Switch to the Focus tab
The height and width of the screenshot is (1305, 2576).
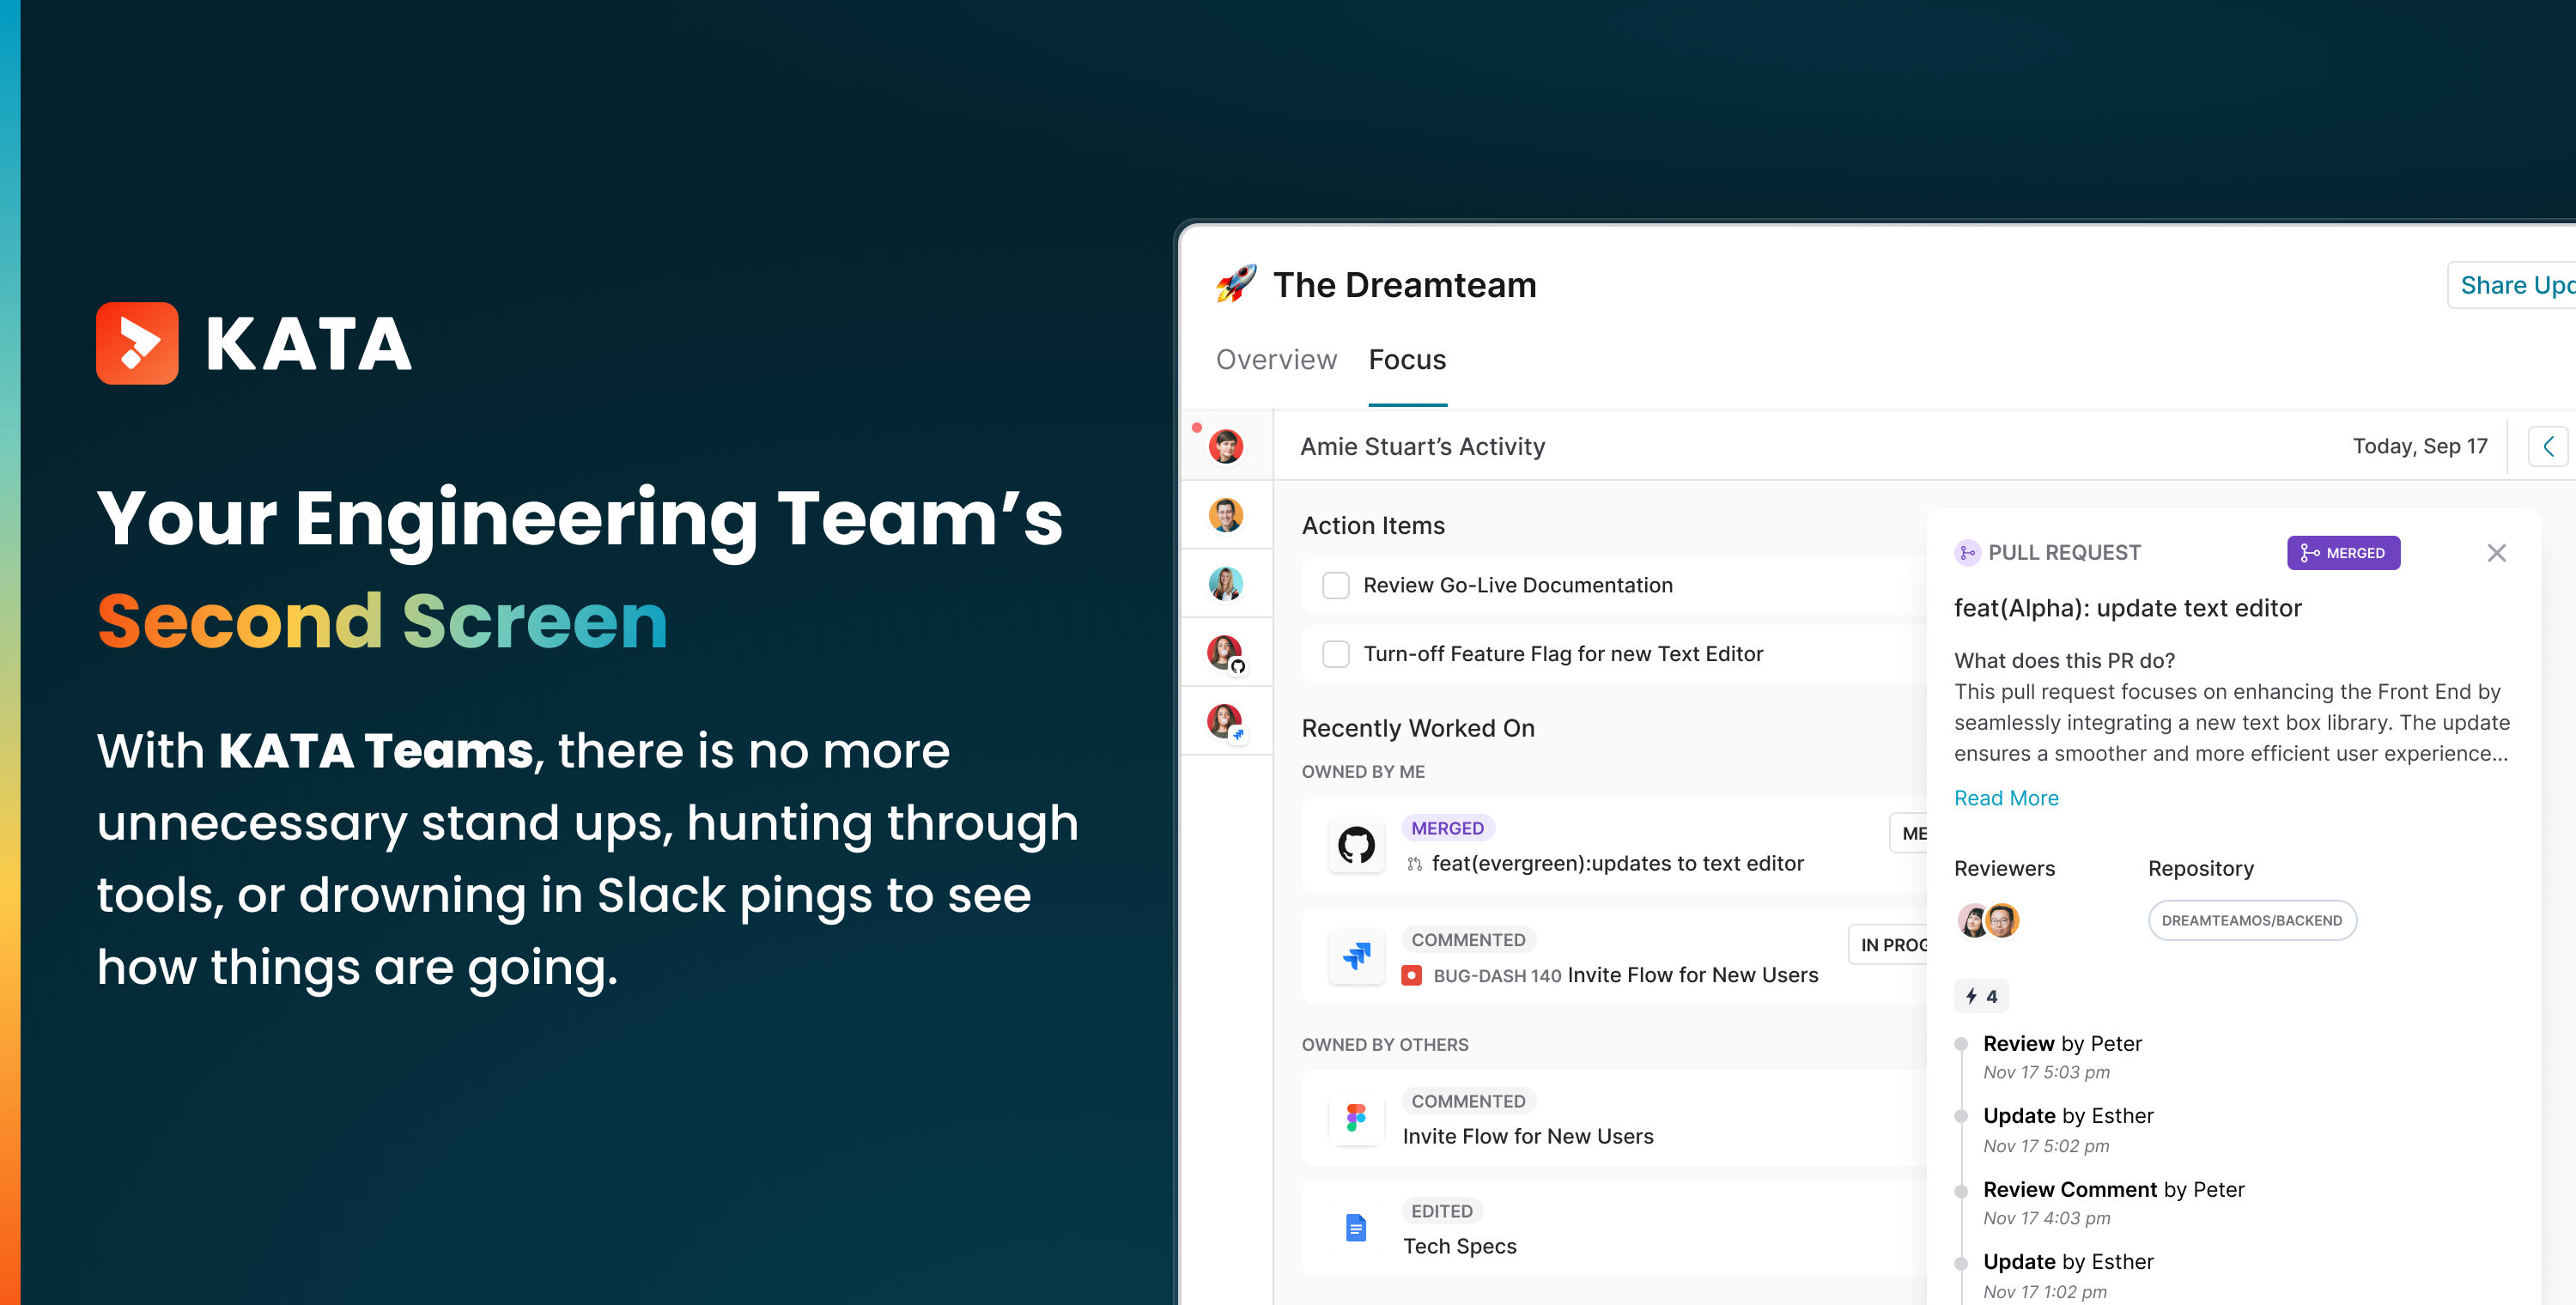(x=1407, y=360)
